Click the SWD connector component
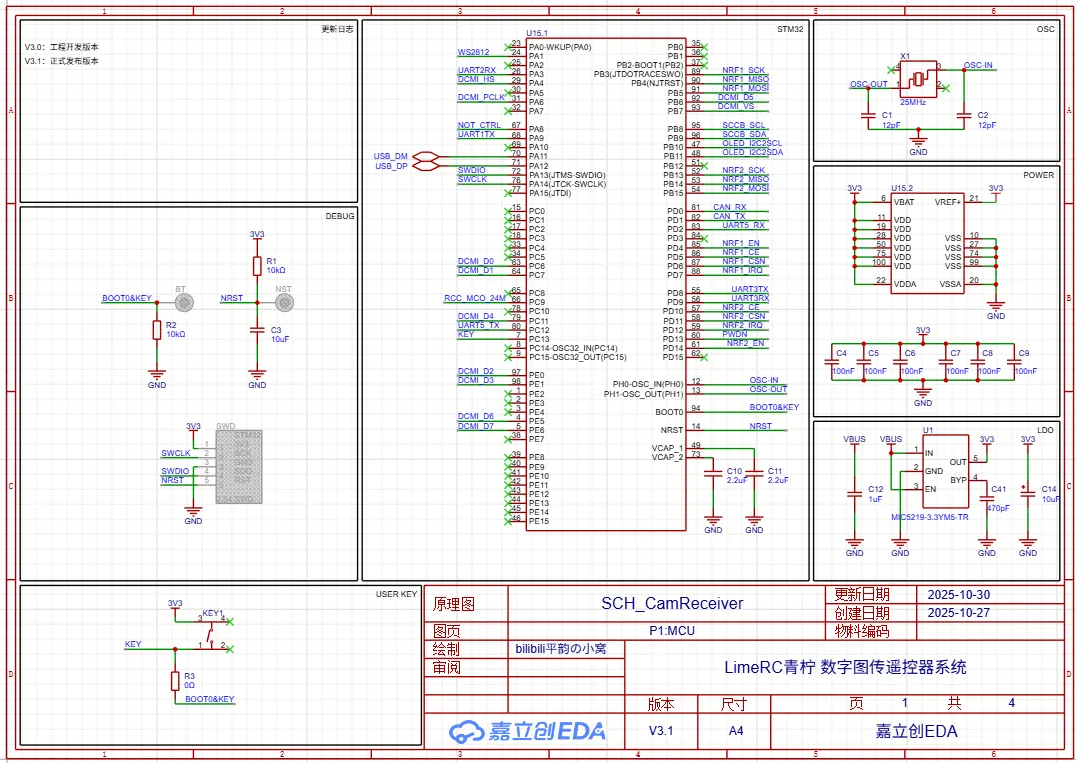Screen dimensions: 1076x763 [x=239, y=466]
